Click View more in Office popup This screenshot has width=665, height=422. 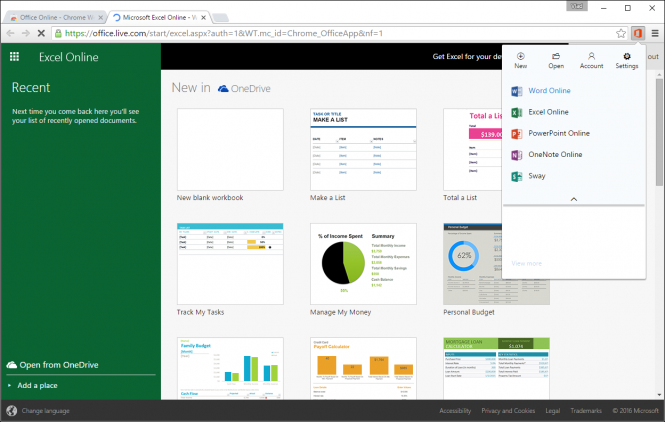tap(526, 263)
